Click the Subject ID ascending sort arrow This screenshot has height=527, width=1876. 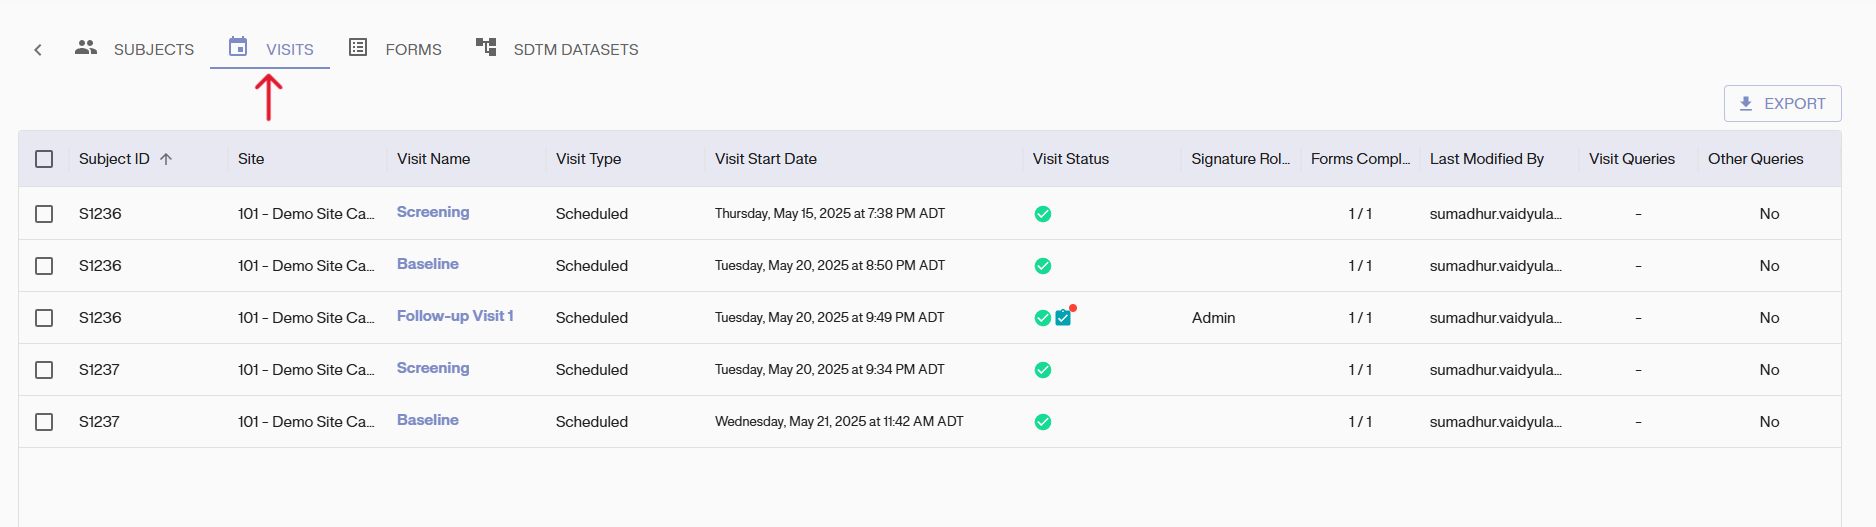pyautogui.click(x=166, y=159)
